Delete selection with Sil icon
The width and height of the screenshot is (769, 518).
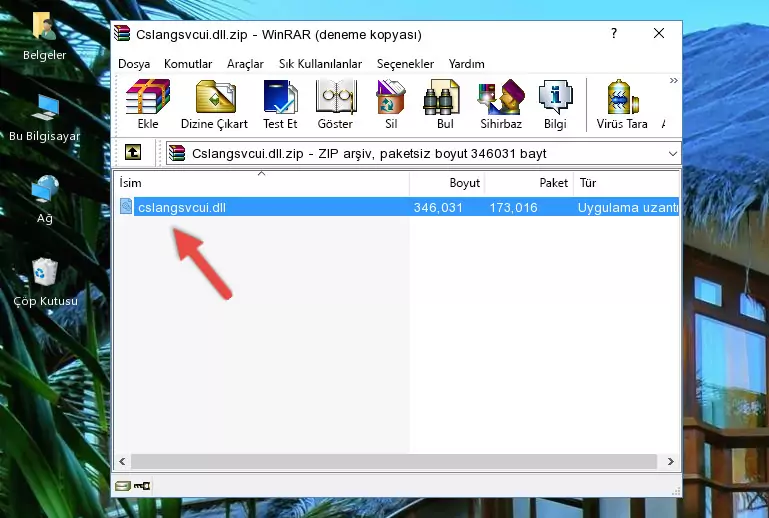point(391,104)
